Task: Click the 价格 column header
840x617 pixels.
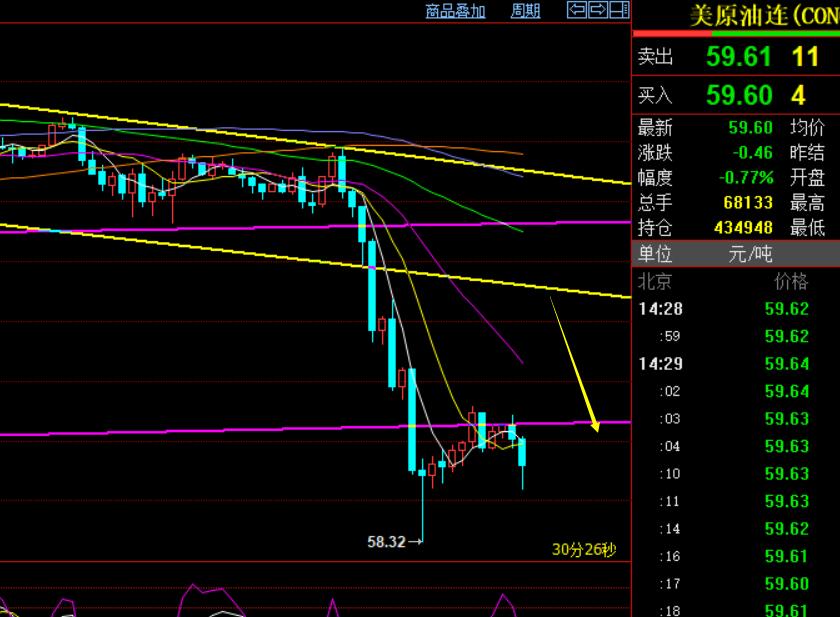Action: (791, 281)
